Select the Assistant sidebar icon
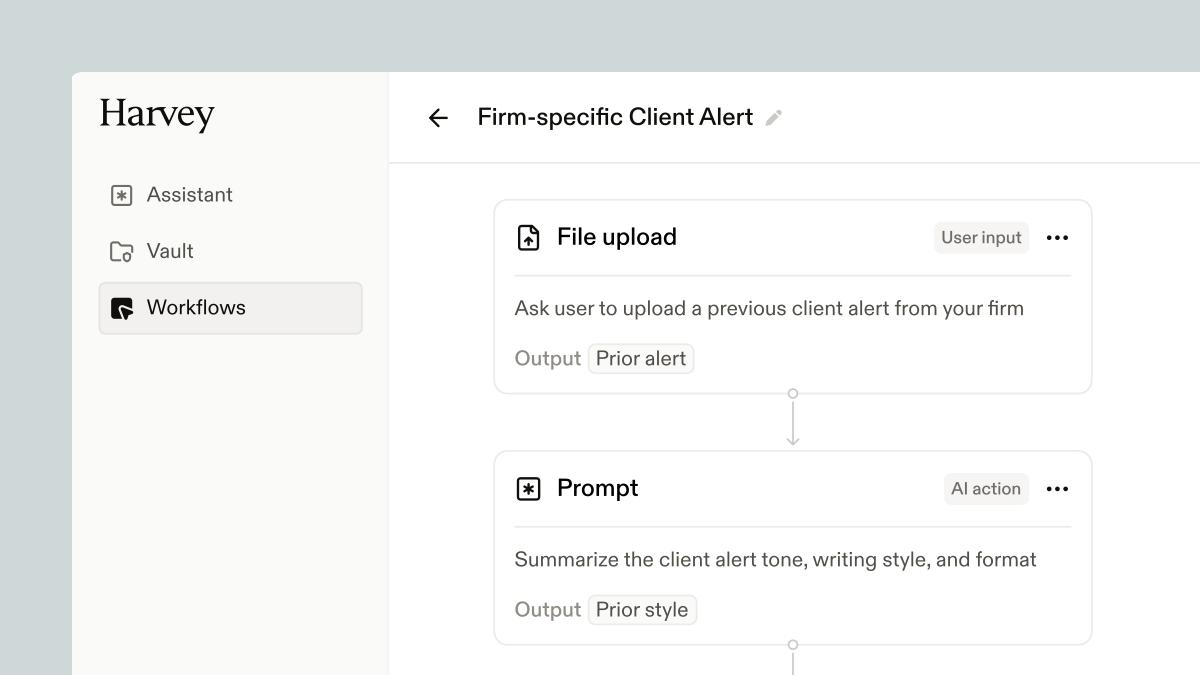Image resolution: width=1200 pixels, height=675 pixels. click(120, 194)
